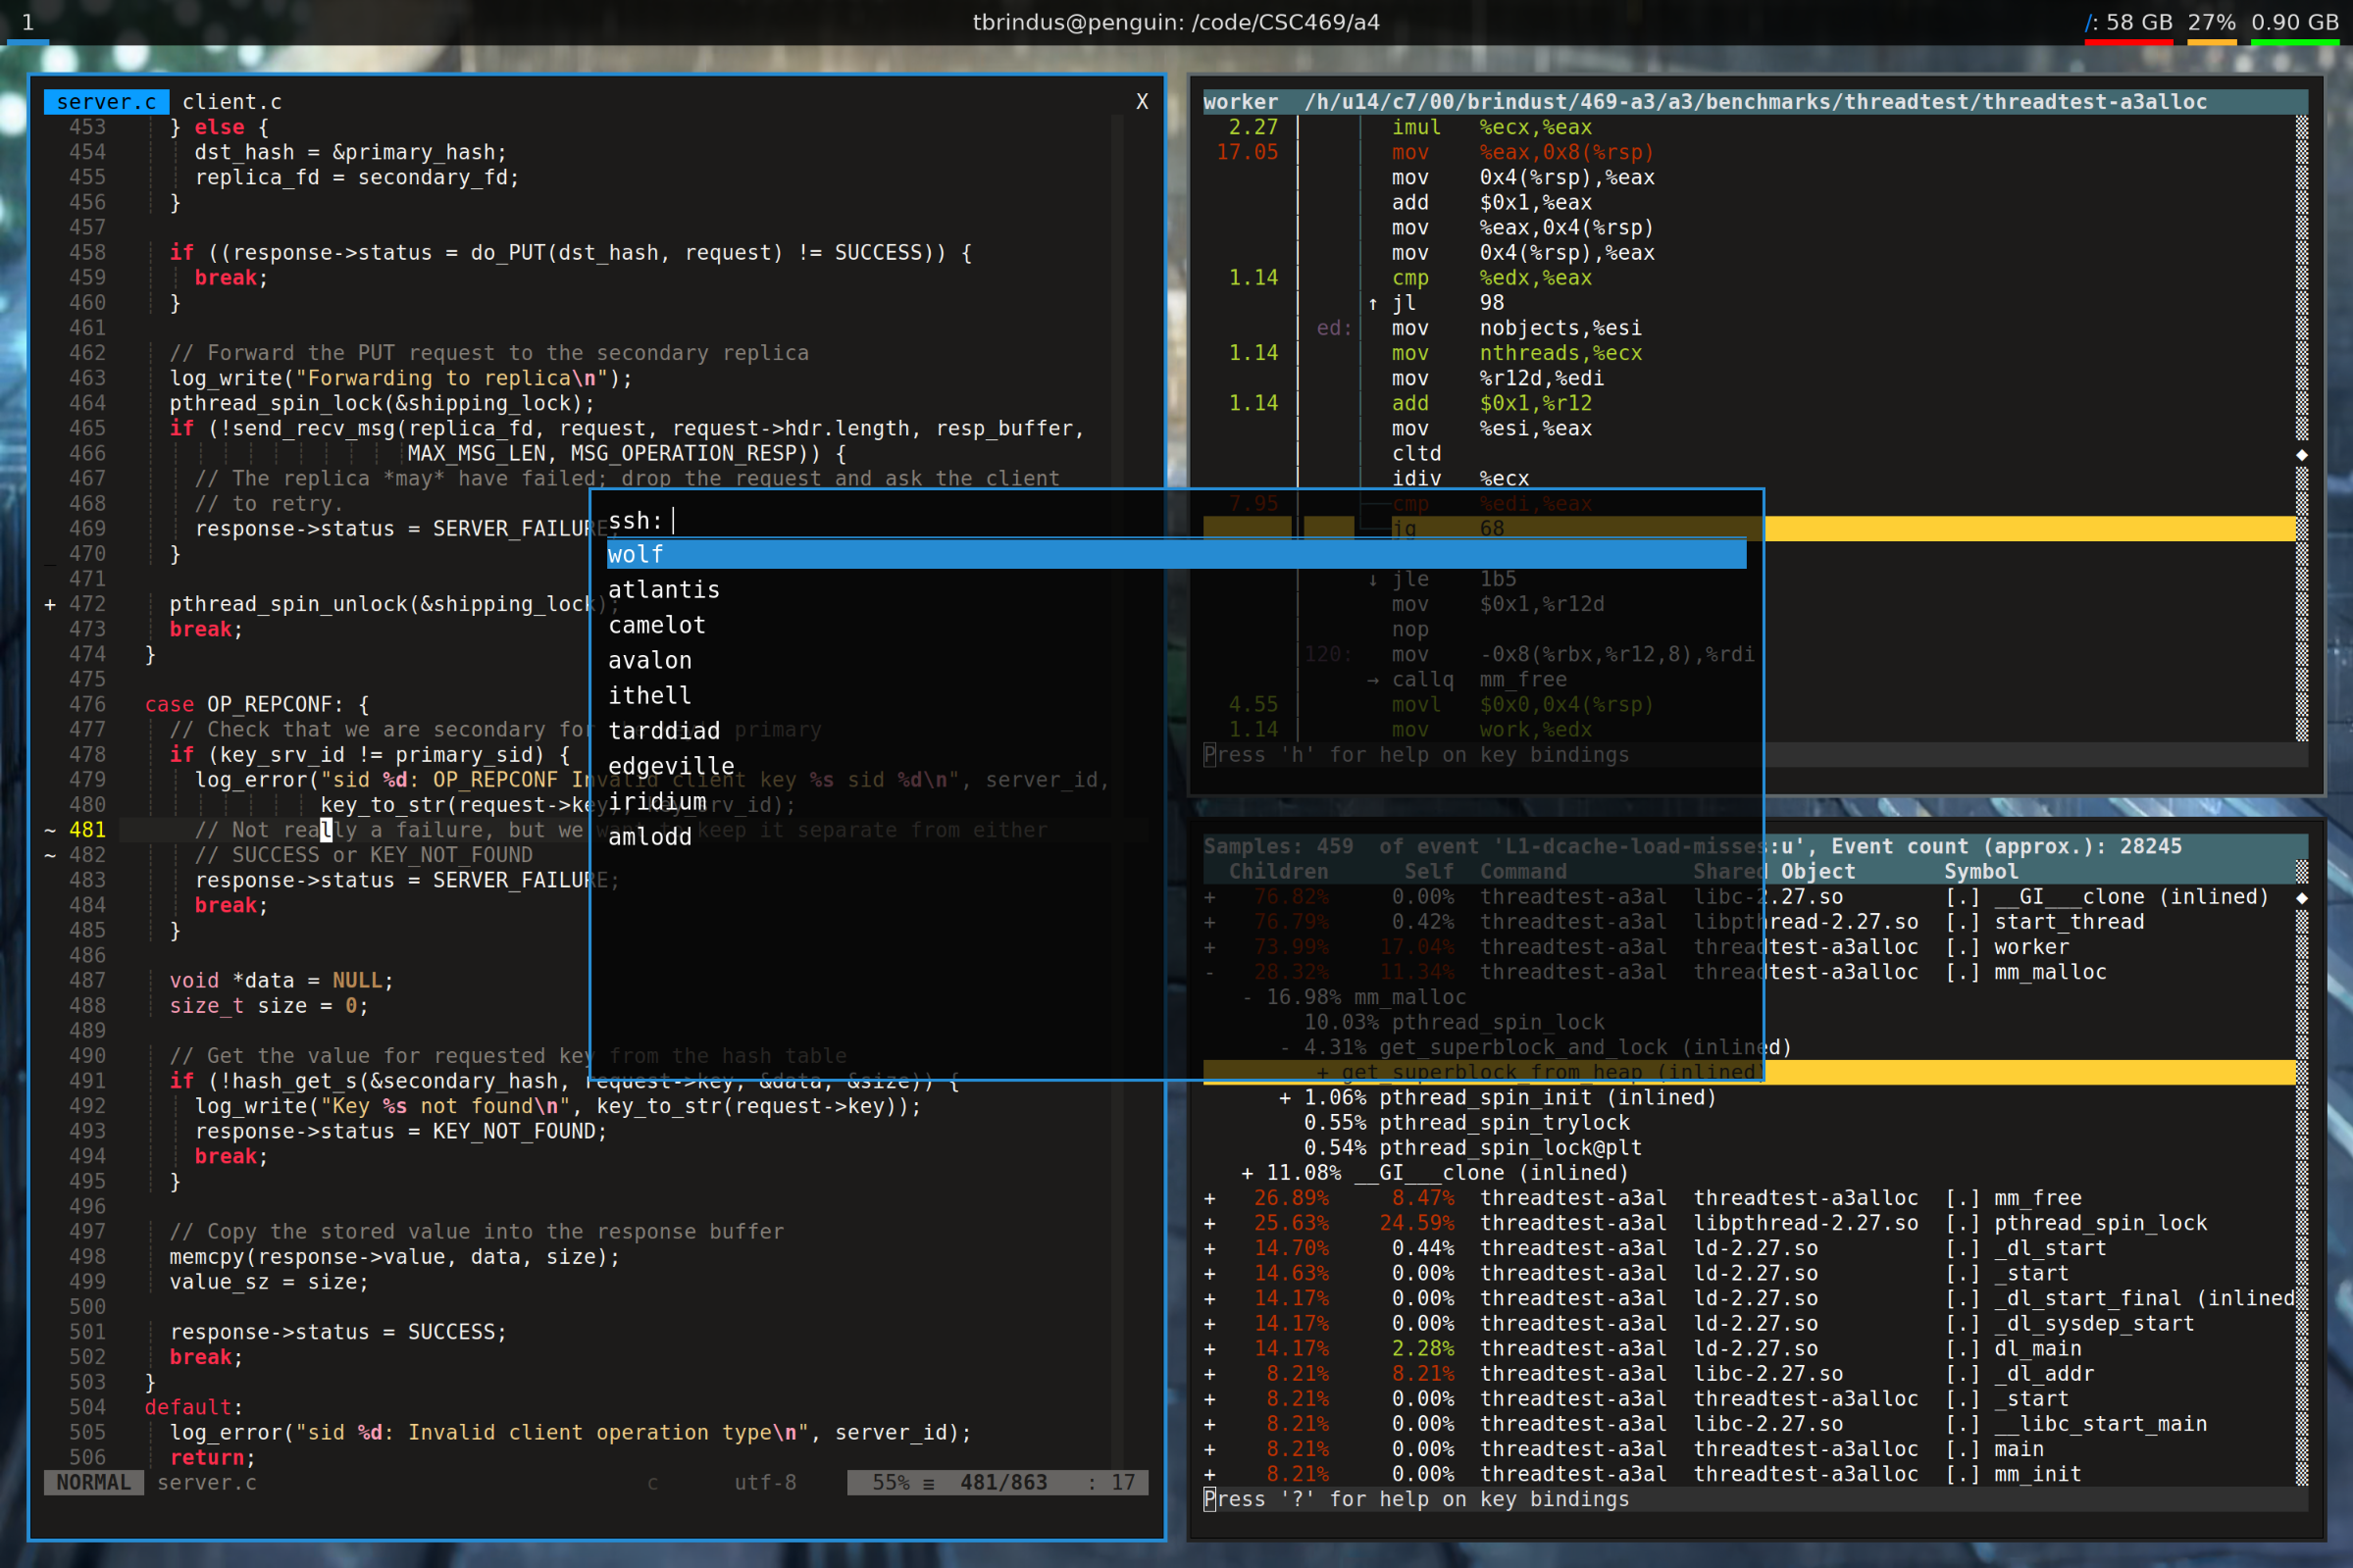The image size is (2353, 1568).
Task: Select tarddiad host entry
Action: coord(663,731)
